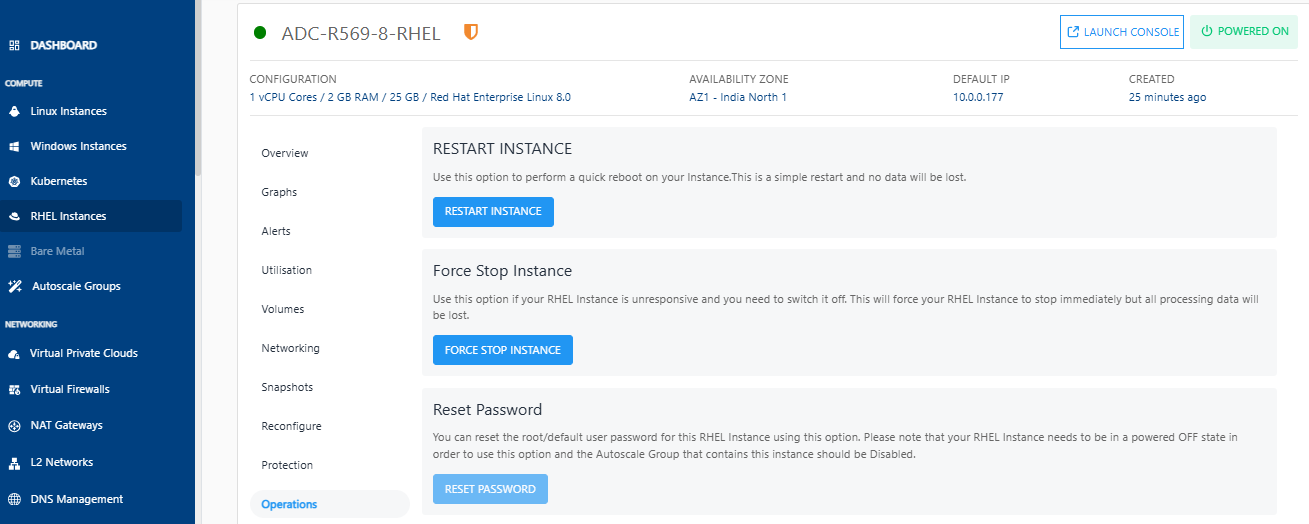Click the L2 Networks icon
Viewport: 1309px width, 524px height.
[x=14, y=463]
